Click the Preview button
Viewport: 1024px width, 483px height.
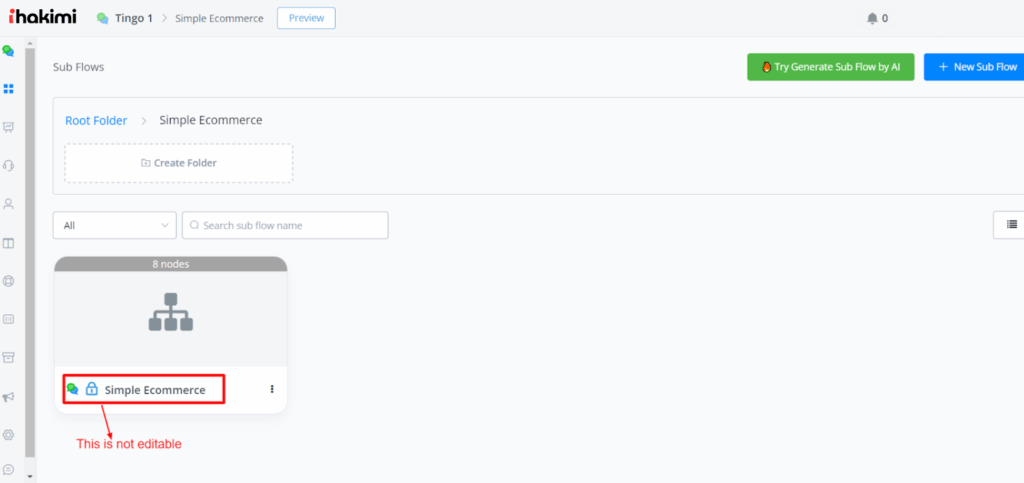click(306, 18)
